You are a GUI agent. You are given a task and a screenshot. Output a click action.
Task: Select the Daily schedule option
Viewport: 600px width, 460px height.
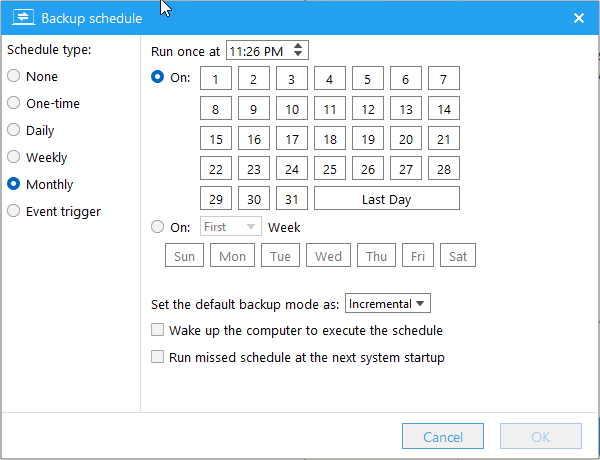(x=14, y=130)
